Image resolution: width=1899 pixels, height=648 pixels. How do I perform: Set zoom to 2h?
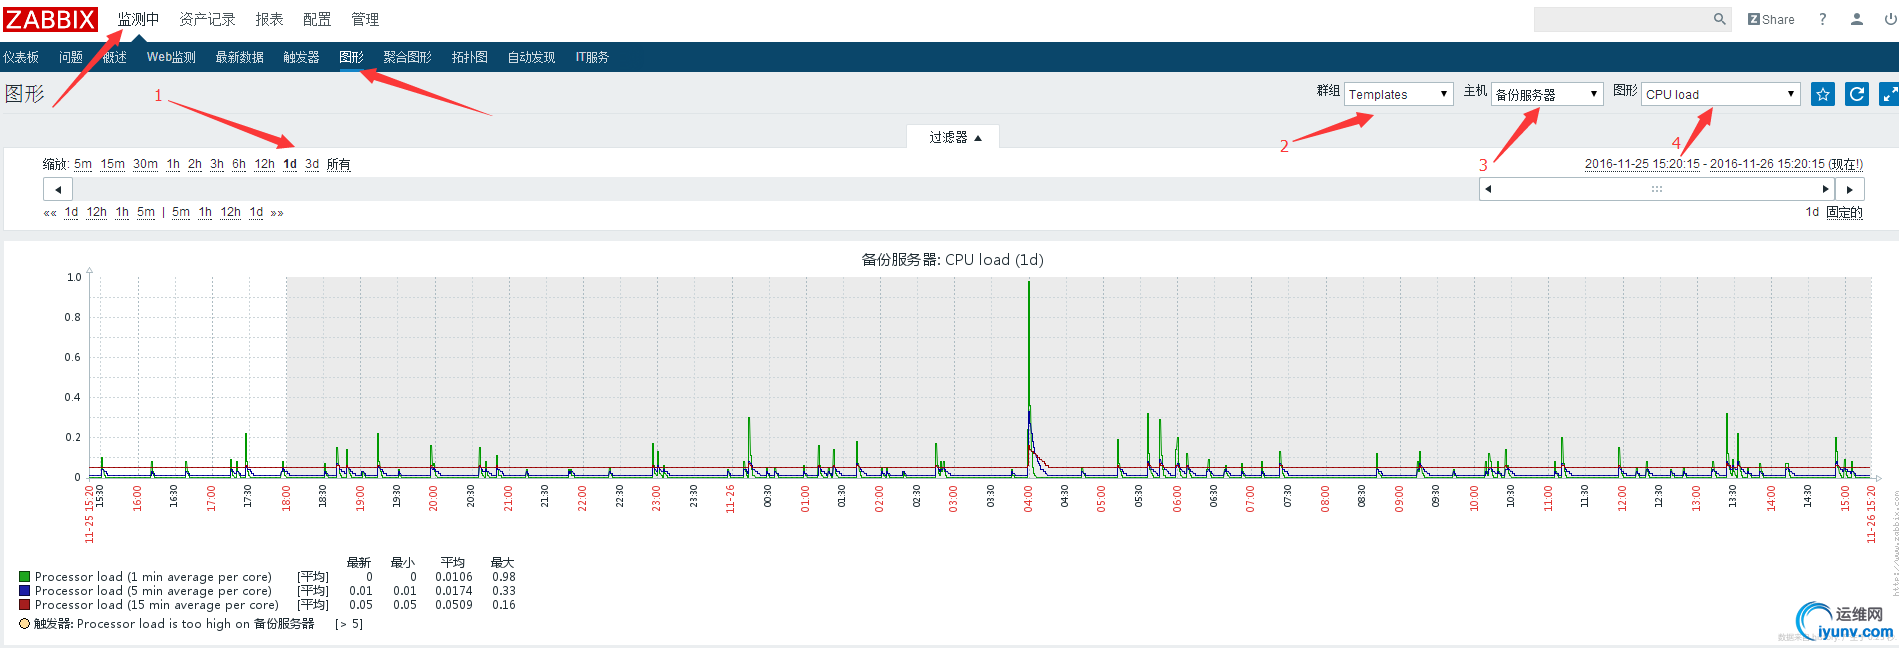click(x=194, y=164)
